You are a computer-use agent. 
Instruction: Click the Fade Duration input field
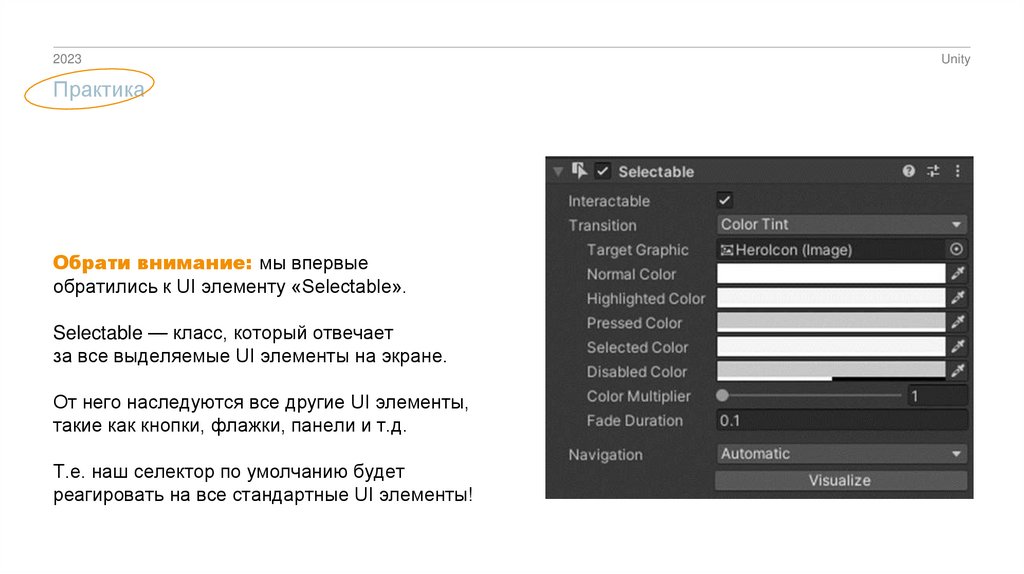point(841,421)
